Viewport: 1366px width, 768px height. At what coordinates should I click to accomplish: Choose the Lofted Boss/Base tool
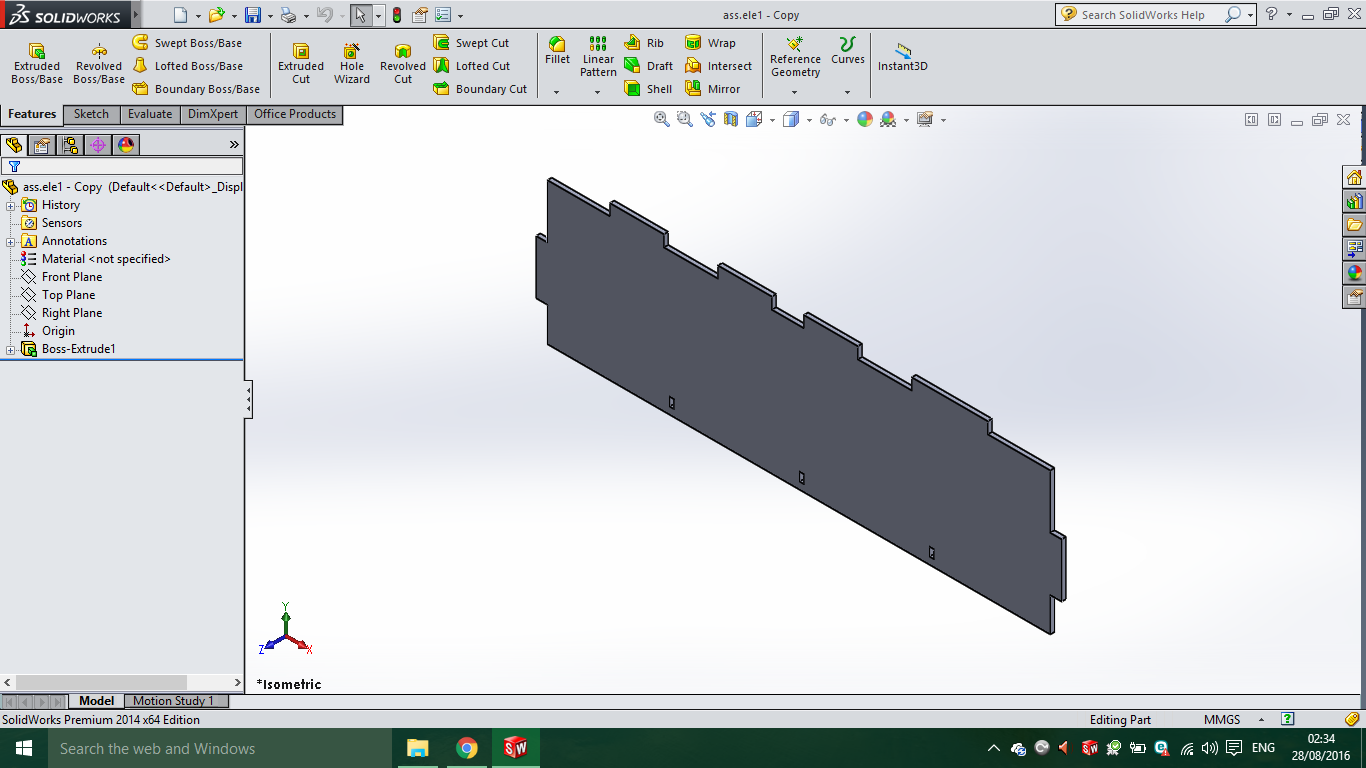tap(188, 66)
